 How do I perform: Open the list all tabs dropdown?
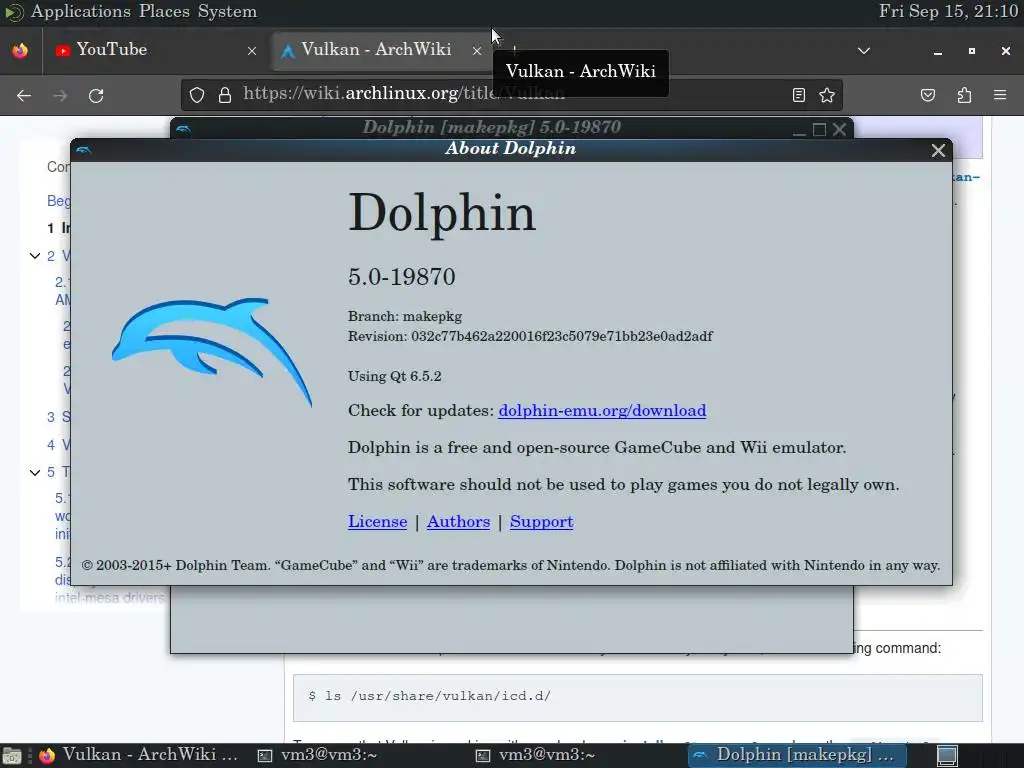863,50
